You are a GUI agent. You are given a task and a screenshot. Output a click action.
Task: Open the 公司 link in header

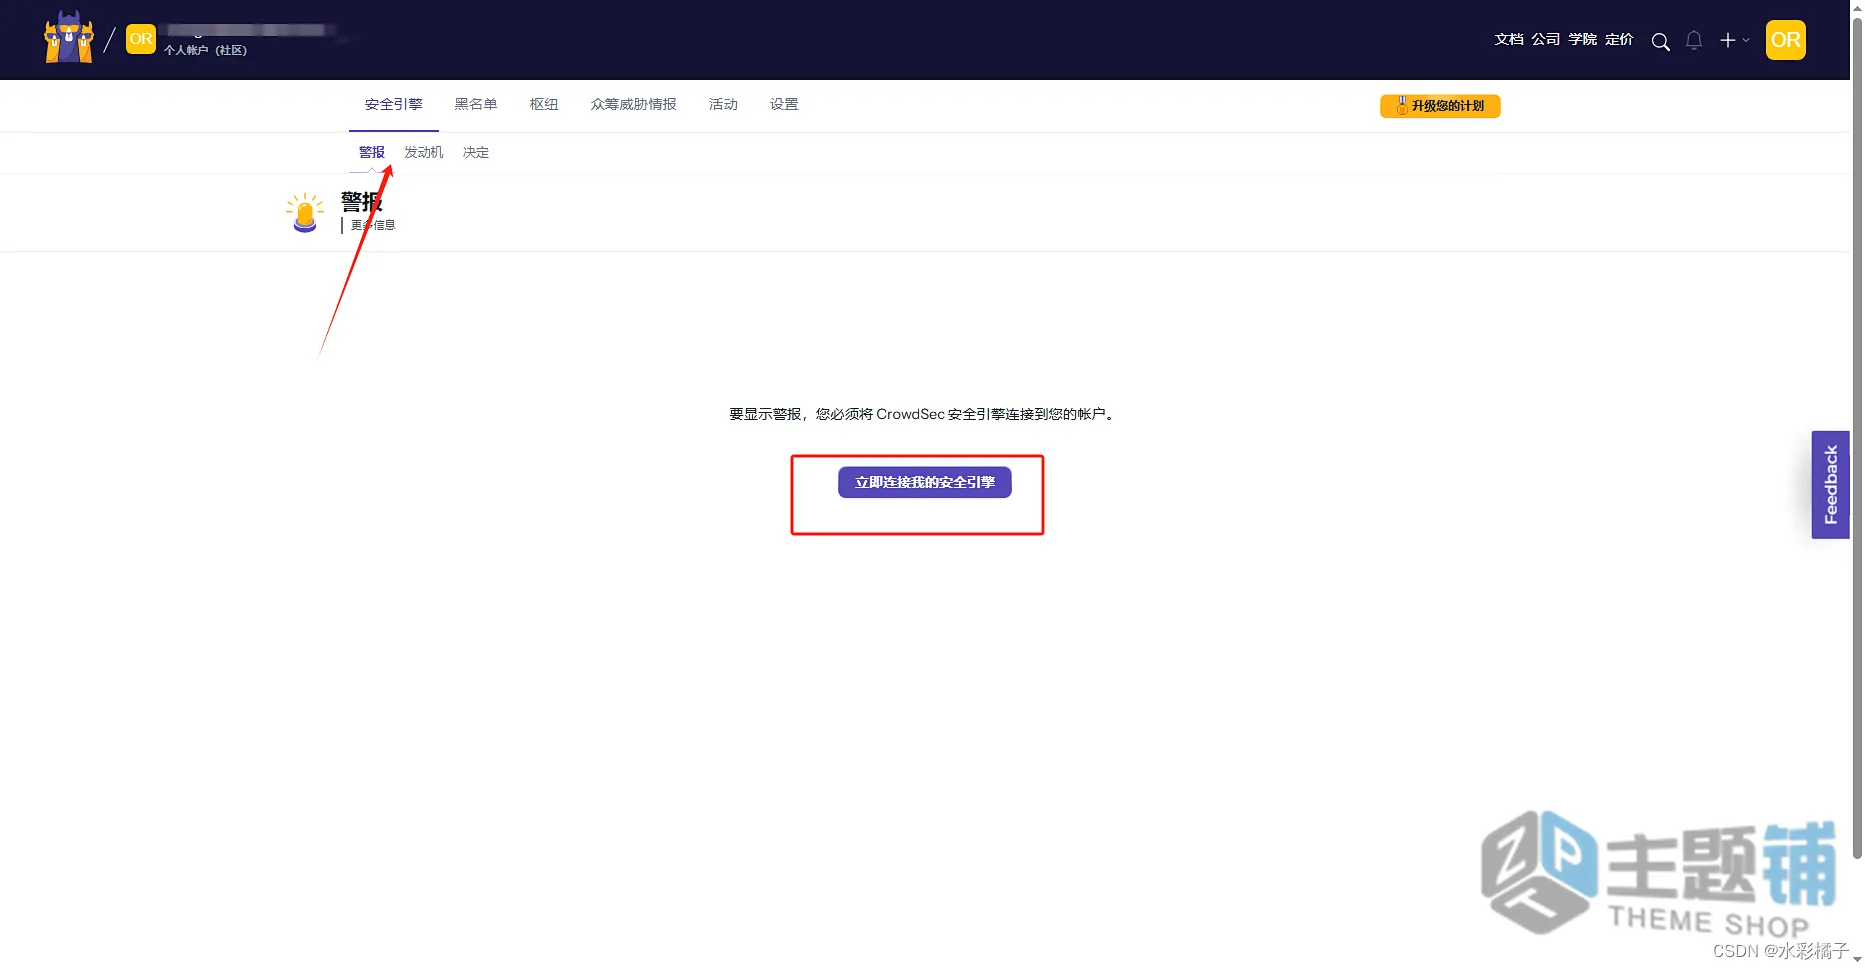[1546, 39]
